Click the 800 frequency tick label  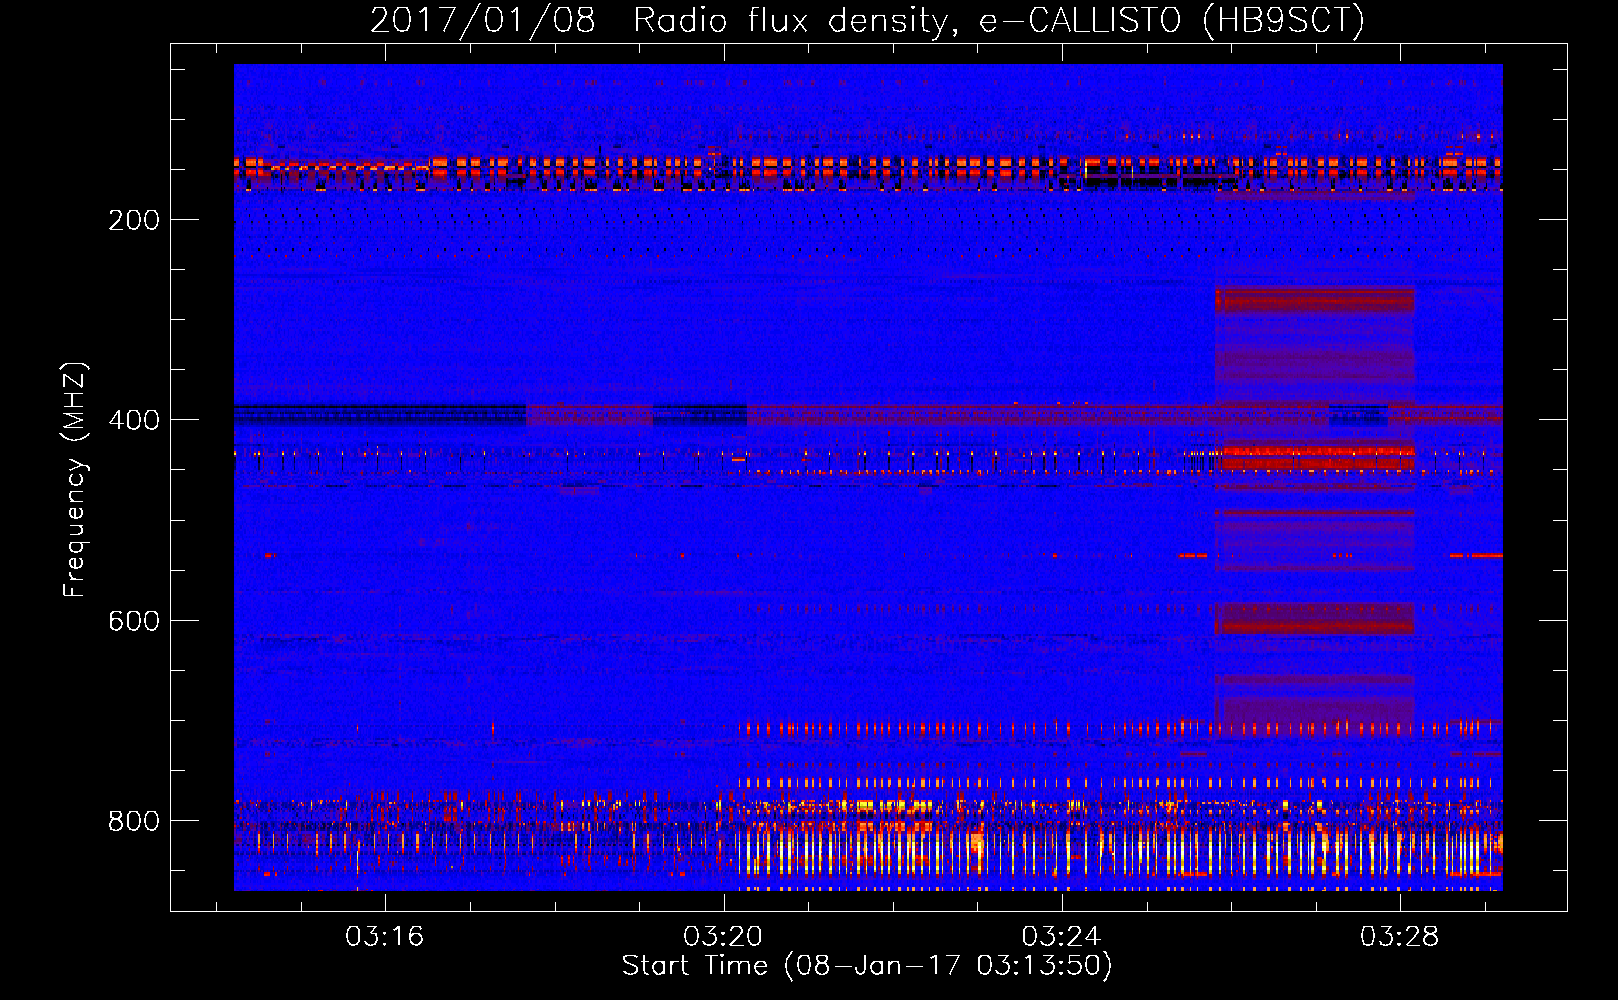point(134,821)
